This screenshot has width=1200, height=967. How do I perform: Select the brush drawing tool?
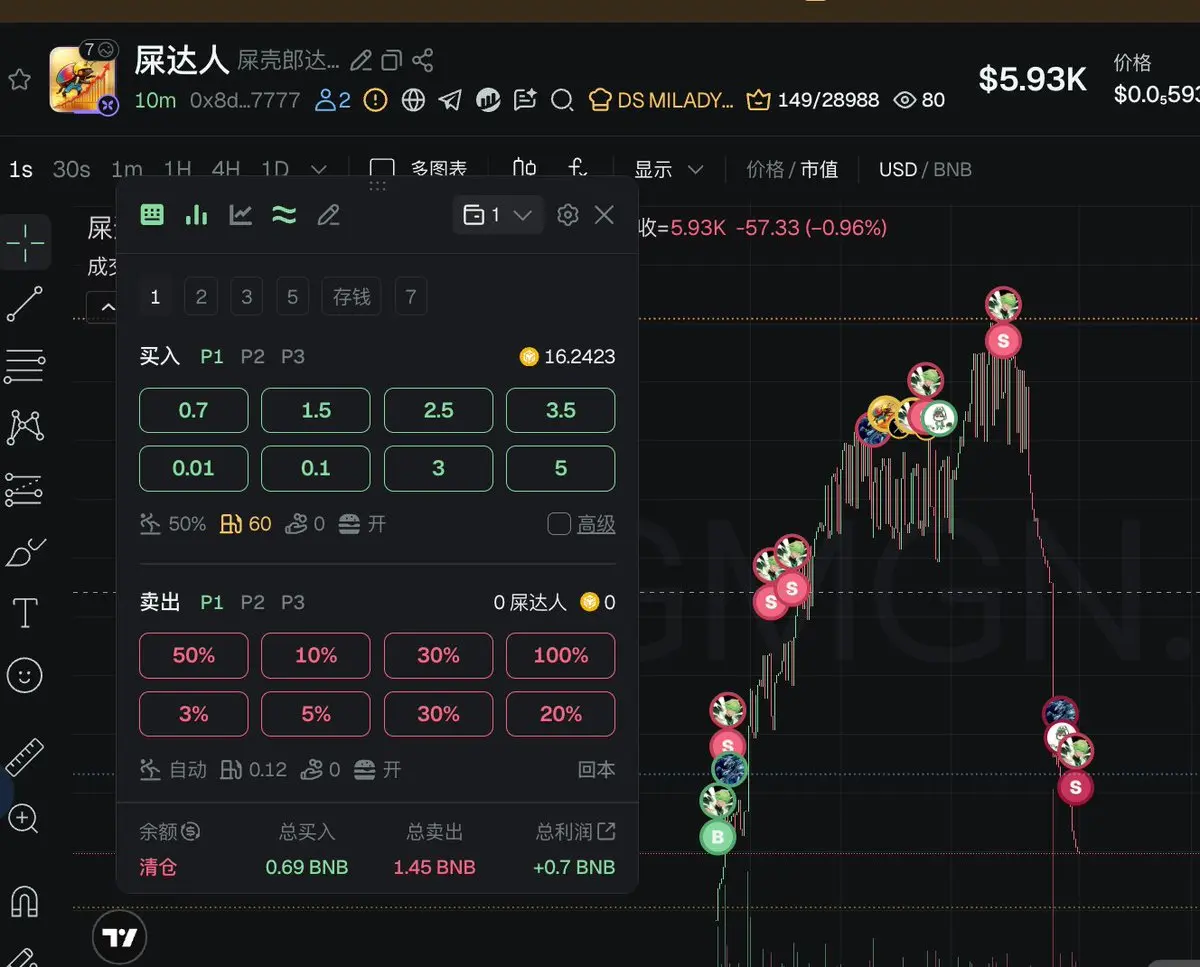point(25,552)
